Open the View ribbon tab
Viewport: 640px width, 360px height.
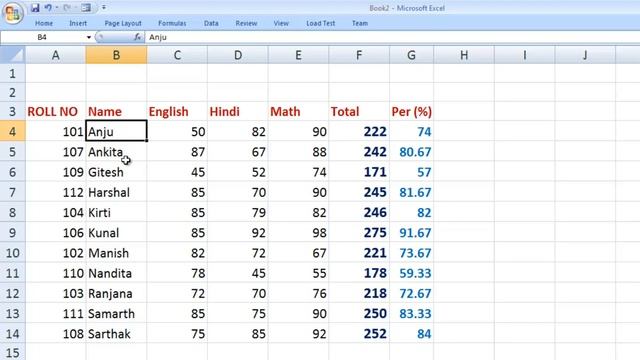(281, 23)
